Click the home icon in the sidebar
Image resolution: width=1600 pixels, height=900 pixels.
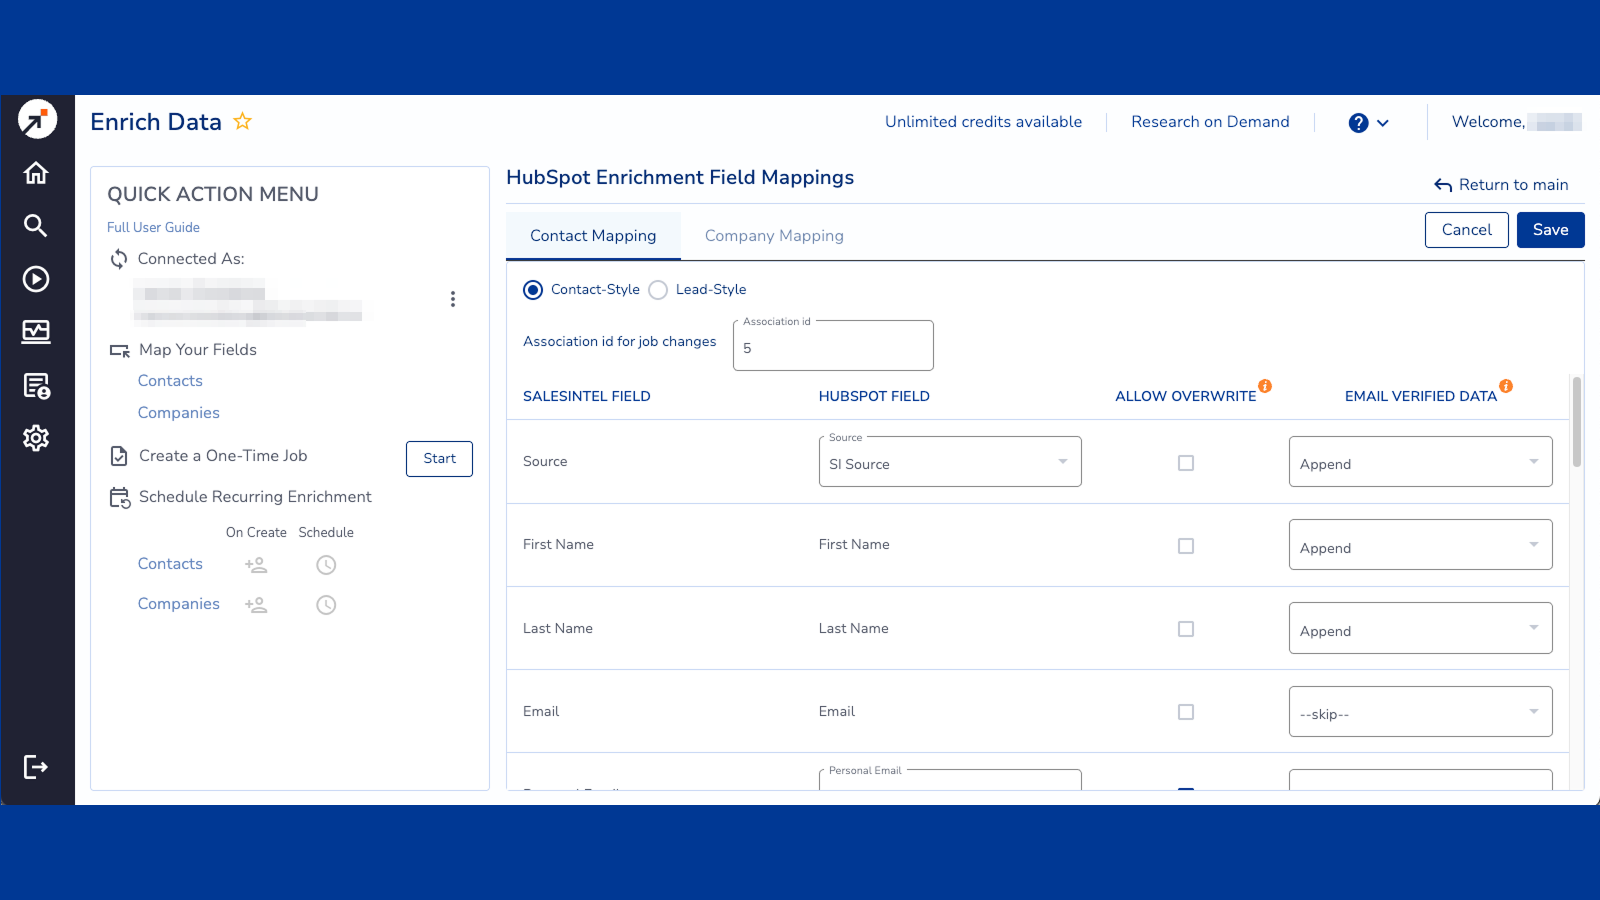coord(36,173)
